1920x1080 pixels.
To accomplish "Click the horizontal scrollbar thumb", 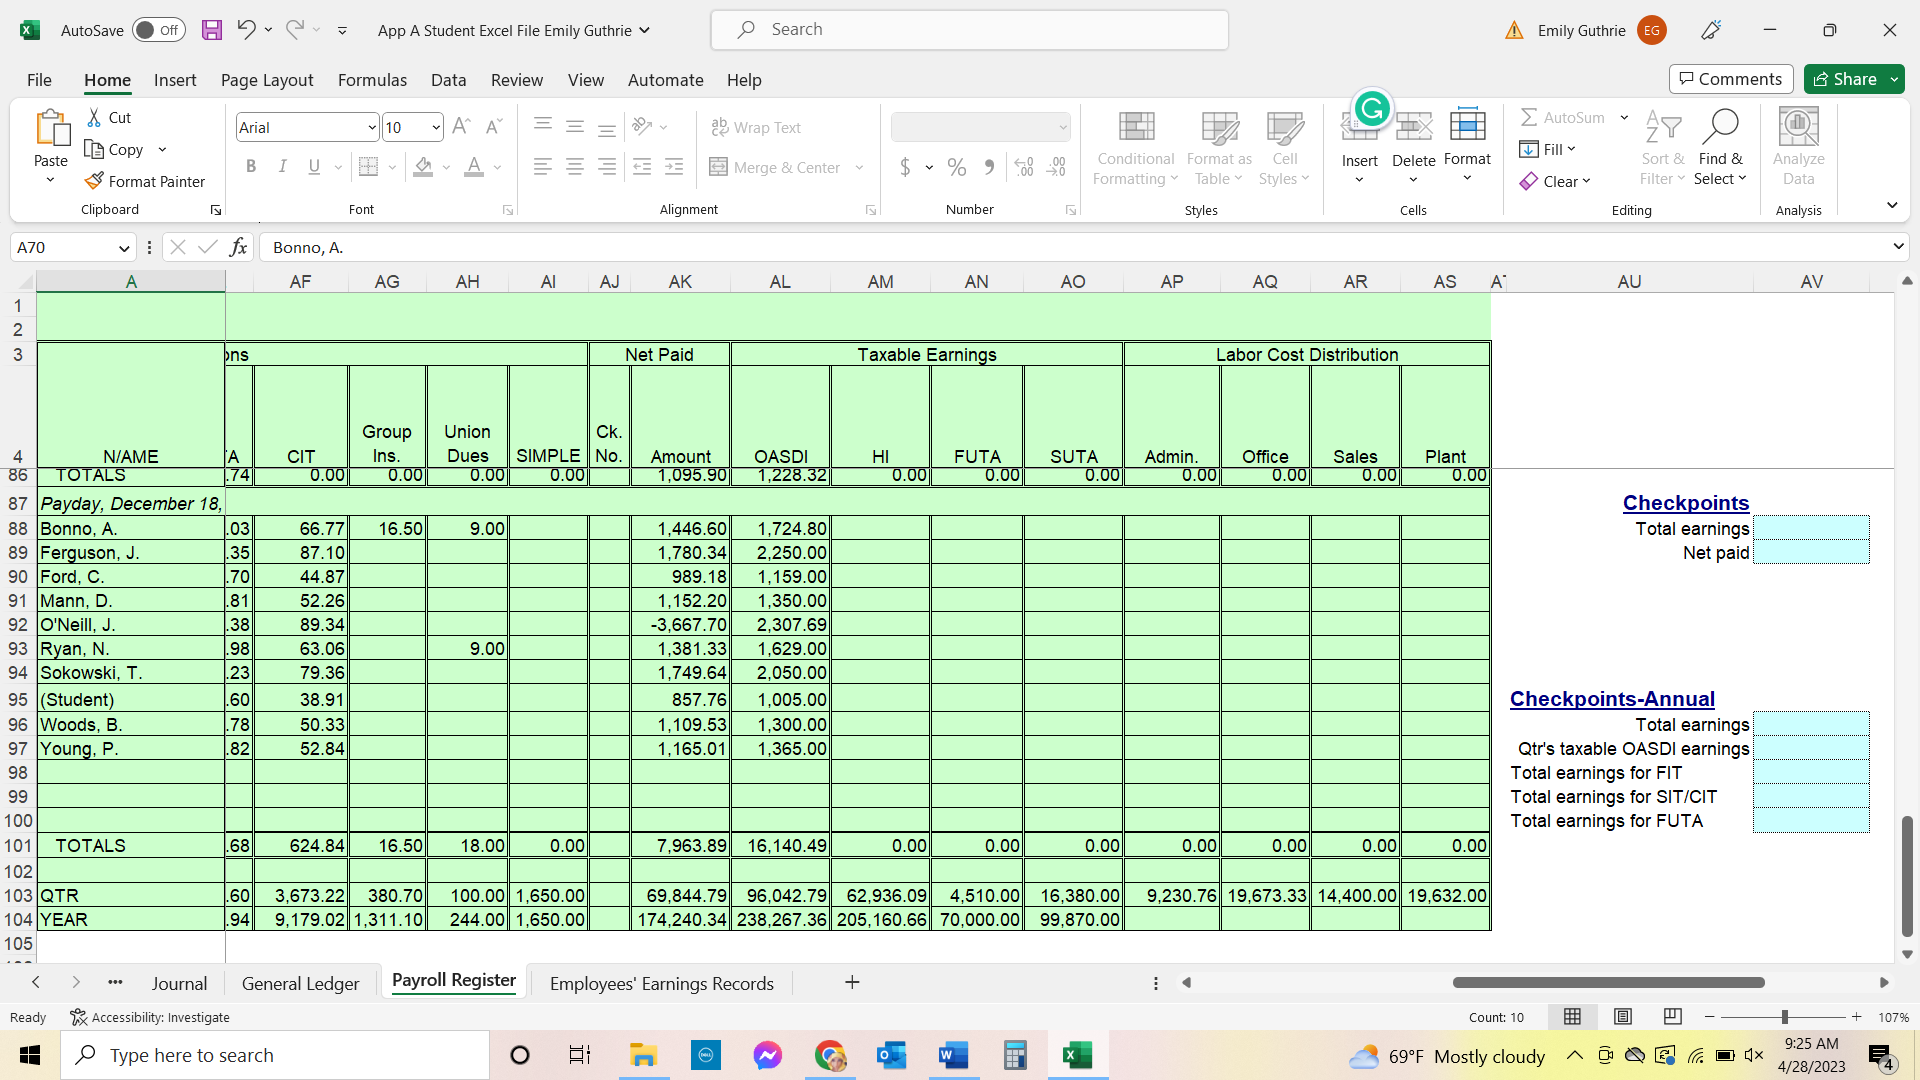I will point(1608,983).
